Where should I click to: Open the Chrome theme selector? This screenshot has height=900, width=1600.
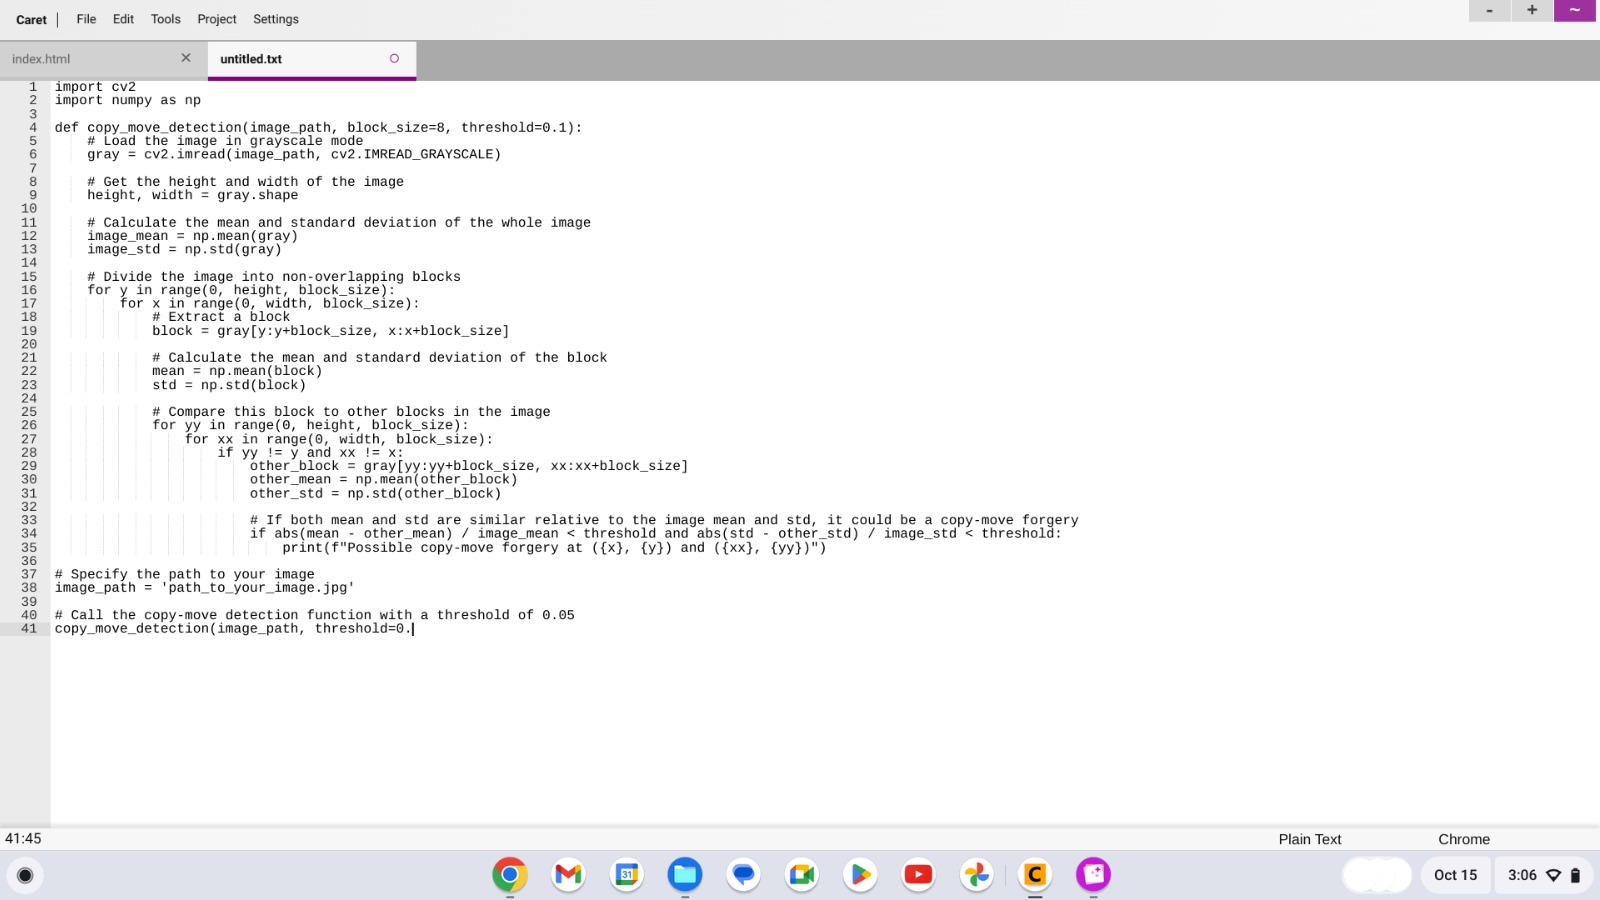tap(1464, 839)
